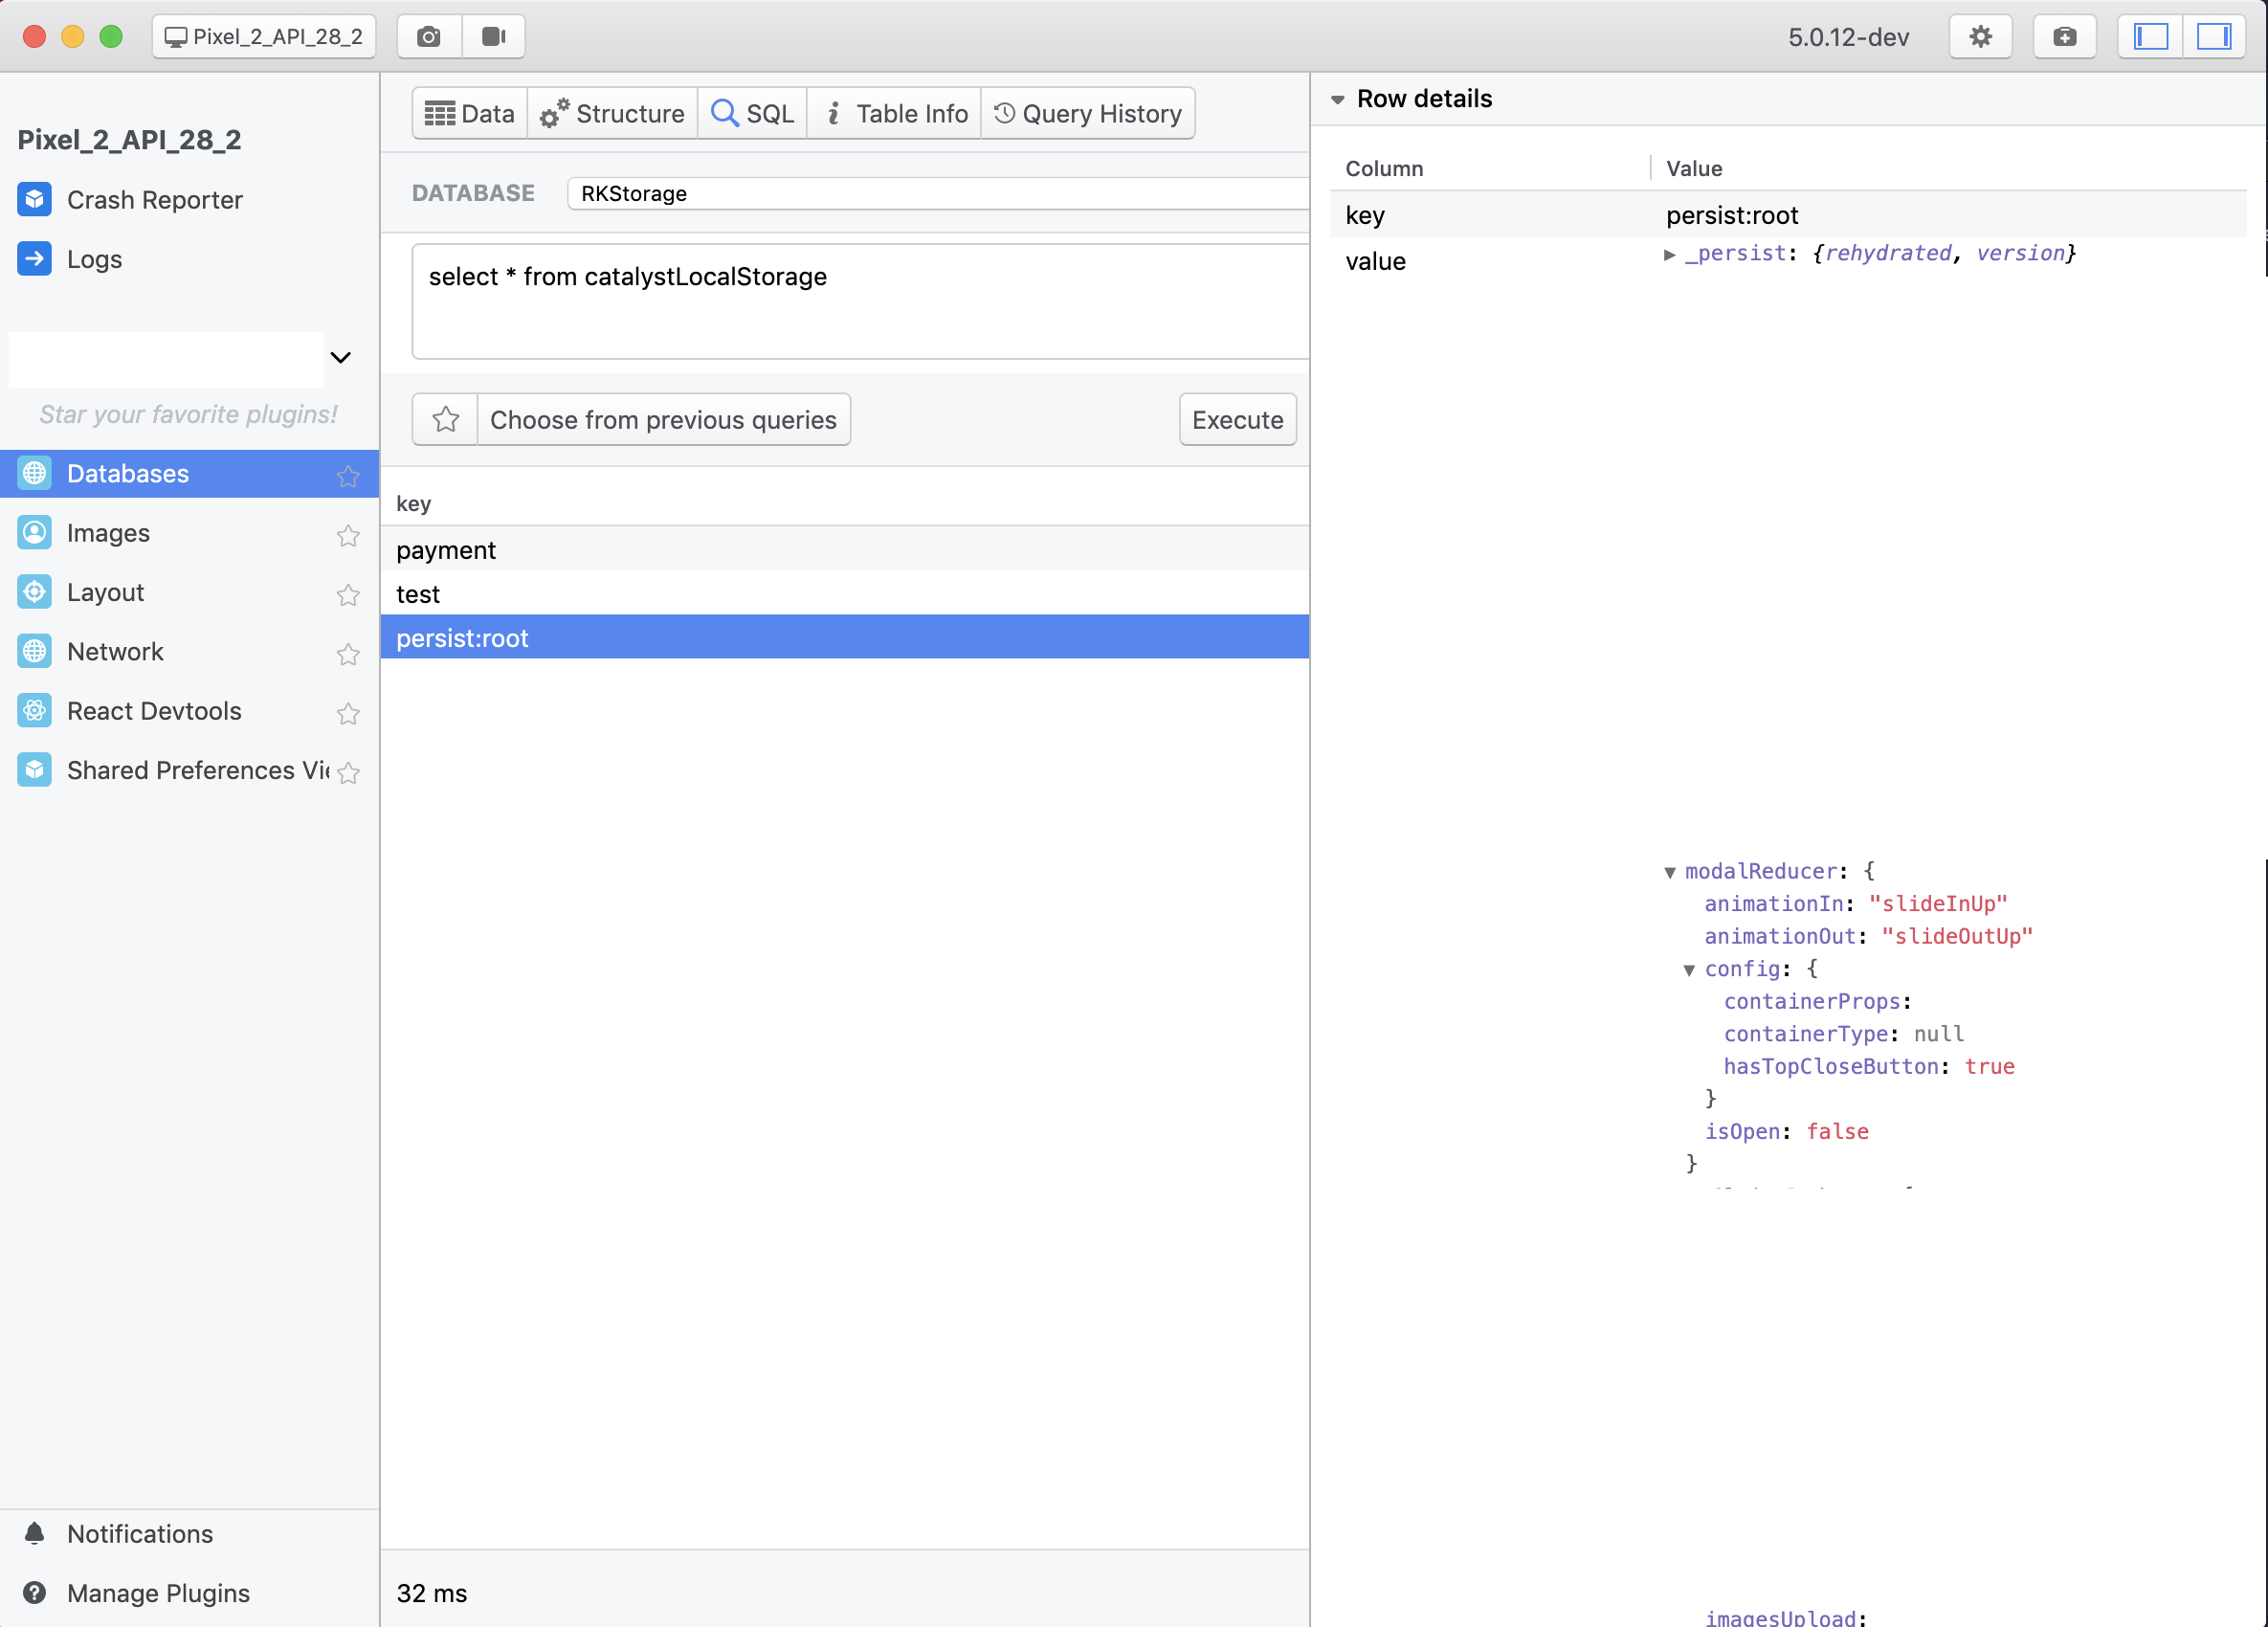This screenshot has width=2268, height=1627.
Task: Expand the app selector dropdown chevron
Action: [341, 358]
